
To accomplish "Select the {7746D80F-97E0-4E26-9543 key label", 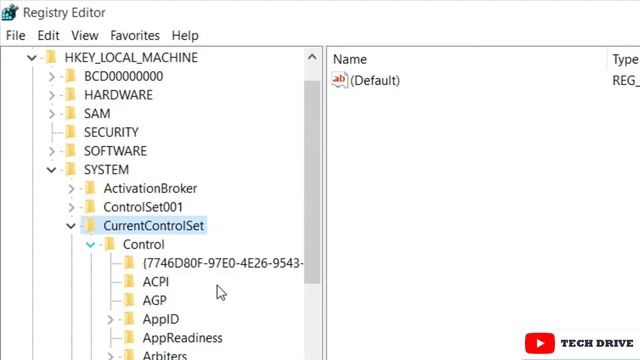I will [223, 263].
